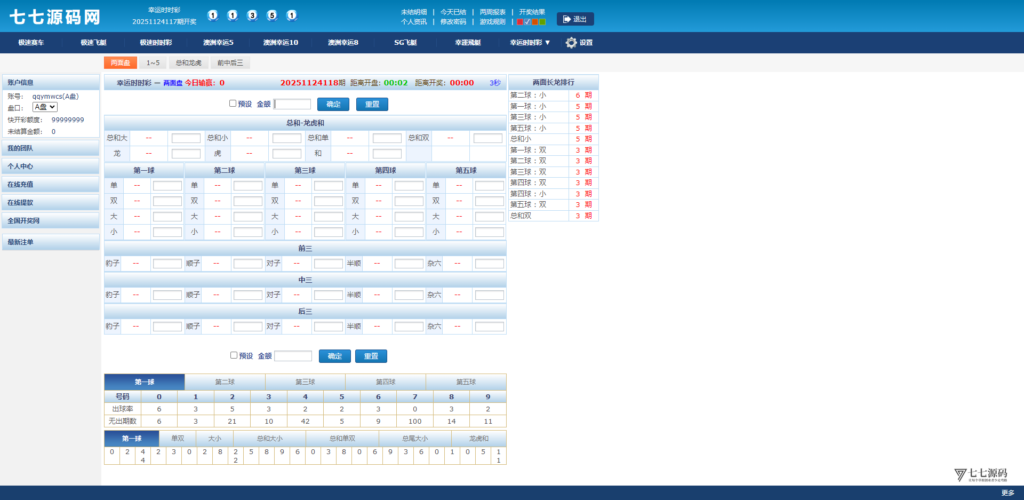Go to 极速飞艇 in the navigation bar

point(93,42)
